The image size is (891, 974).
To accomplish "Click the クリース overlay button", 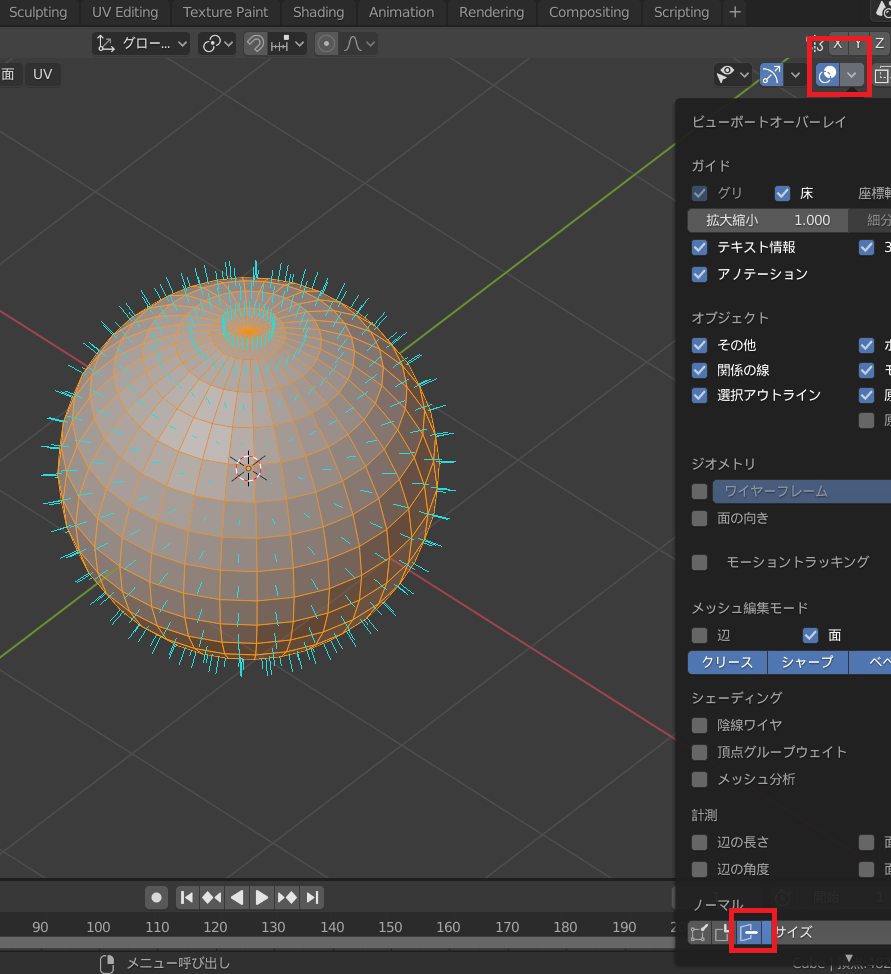I will pyautogui.click(x=727, y=662).
